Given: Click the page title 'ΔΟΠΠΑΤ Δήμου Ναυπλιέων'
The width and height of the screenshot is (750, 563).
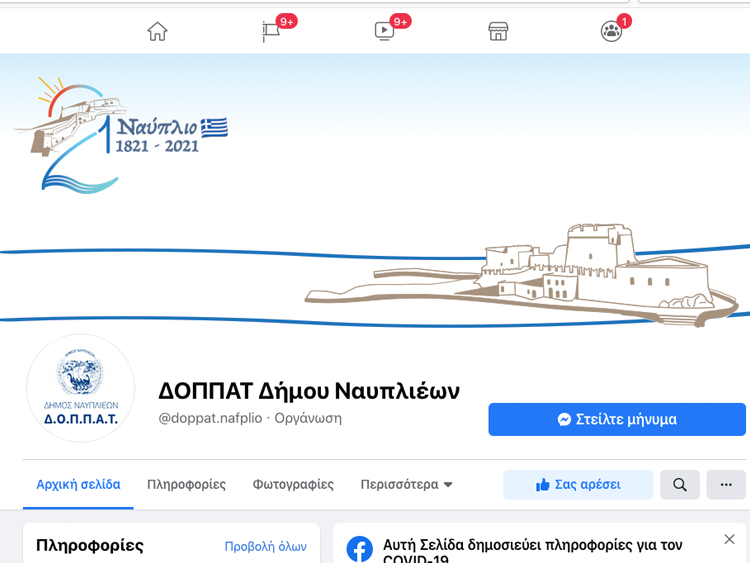Looking at the screenshot, I should click(309, 391).
